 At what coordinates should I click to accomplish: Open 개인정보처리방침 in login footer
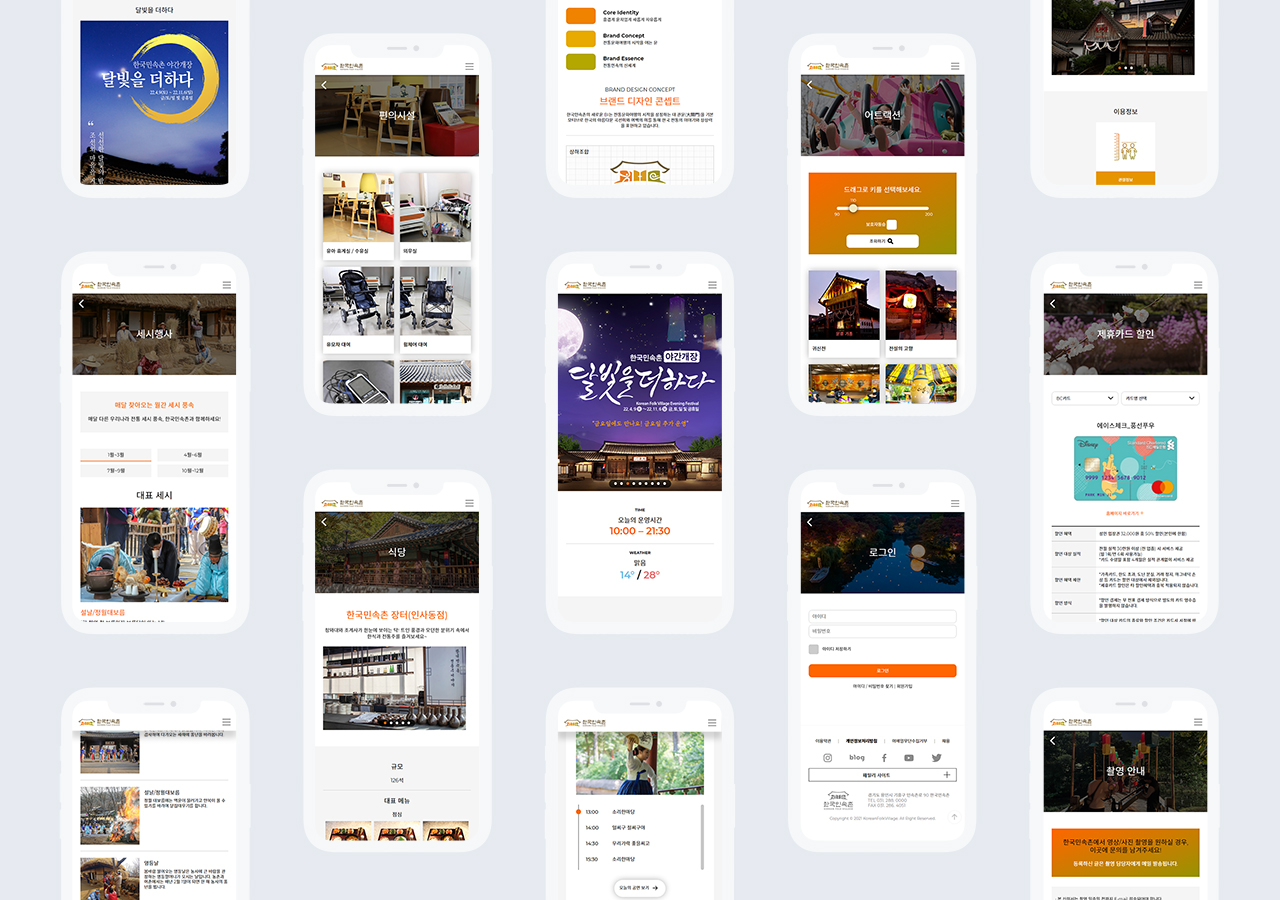pos(861,741)
